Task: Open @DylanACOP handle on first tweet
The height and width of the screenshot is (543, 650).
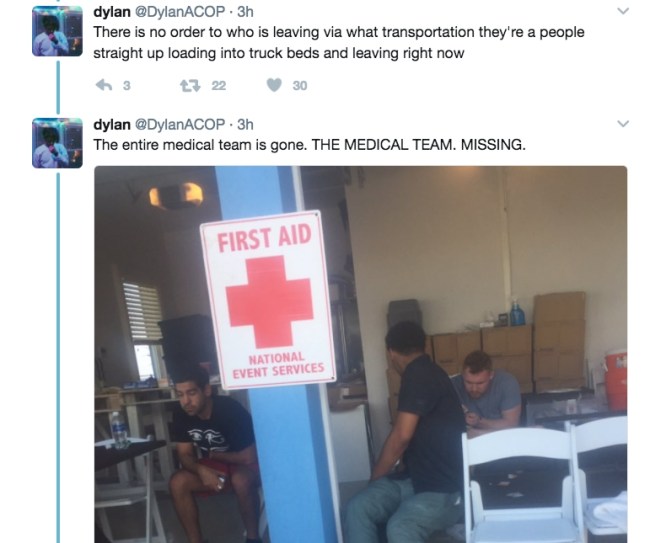Action: [x=180, y=12]
